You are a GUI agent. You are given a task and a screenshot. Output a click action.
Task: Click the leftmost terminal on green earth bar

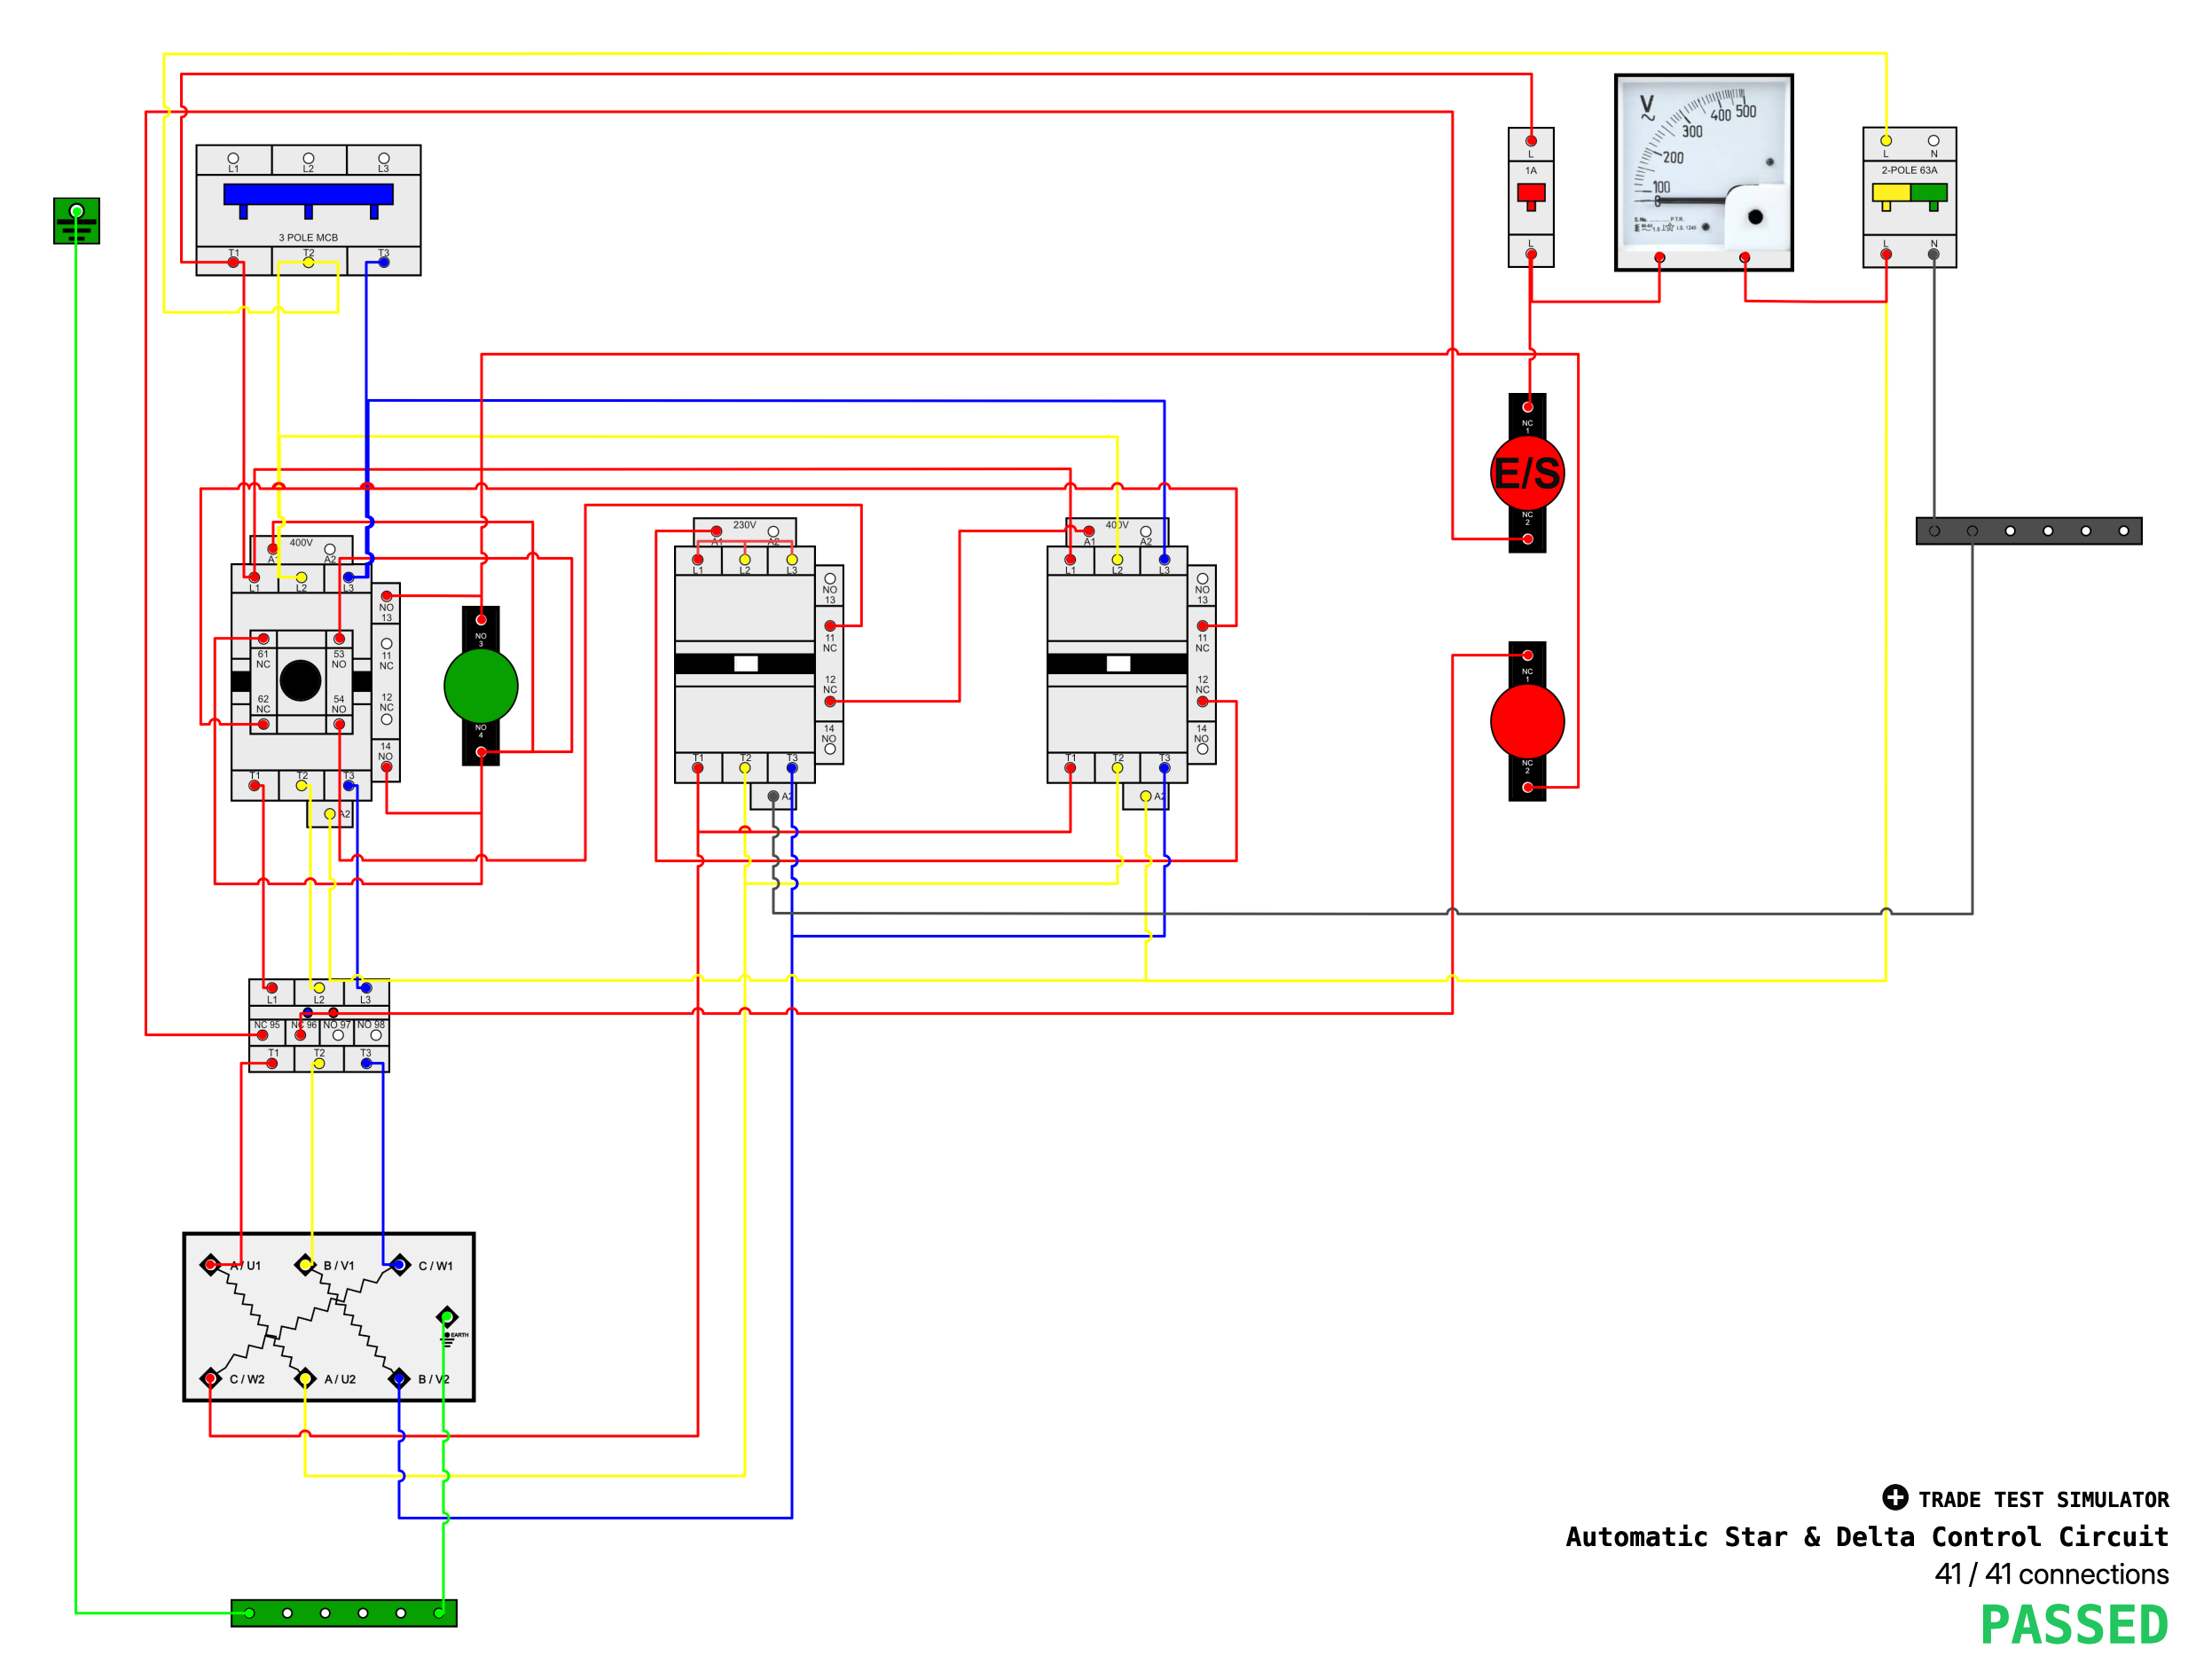(x=249, y=1613)
